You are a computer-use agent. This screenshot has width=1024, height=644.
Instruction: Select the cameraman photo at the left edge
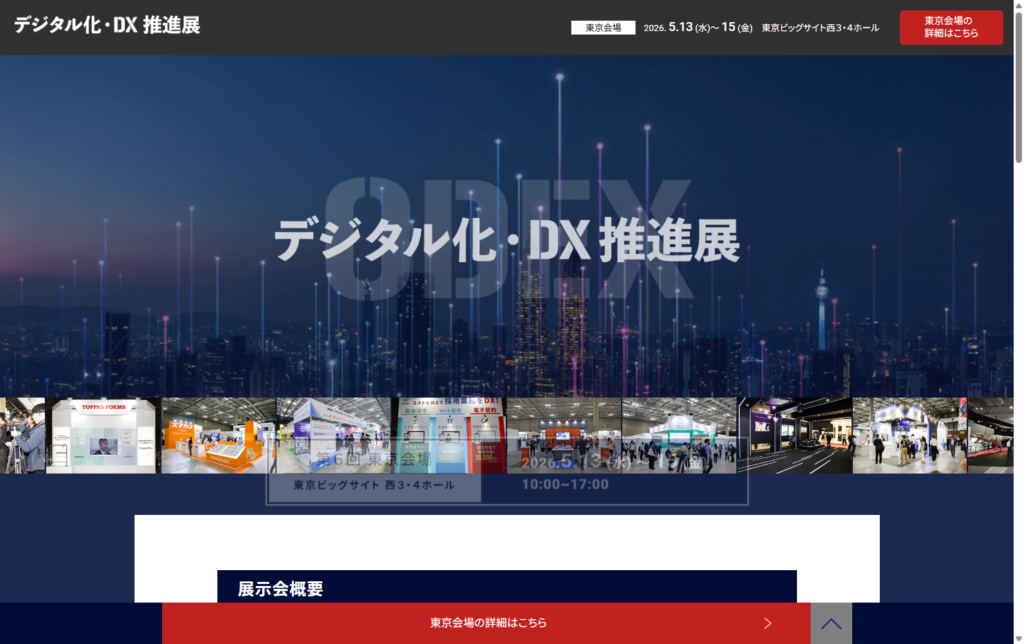coord(22,435)
